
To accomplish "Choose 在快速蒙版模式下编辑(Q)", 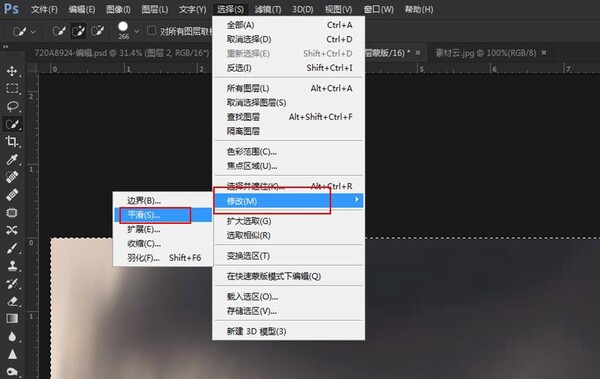I will pyautogui.click(x=289, y=276).
